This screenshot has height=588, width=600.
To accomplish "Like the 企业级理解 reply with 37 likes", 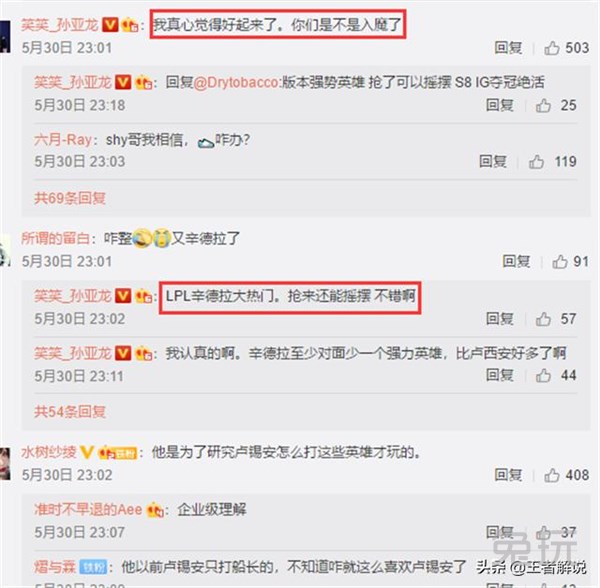I will click(x=543, y=532).
